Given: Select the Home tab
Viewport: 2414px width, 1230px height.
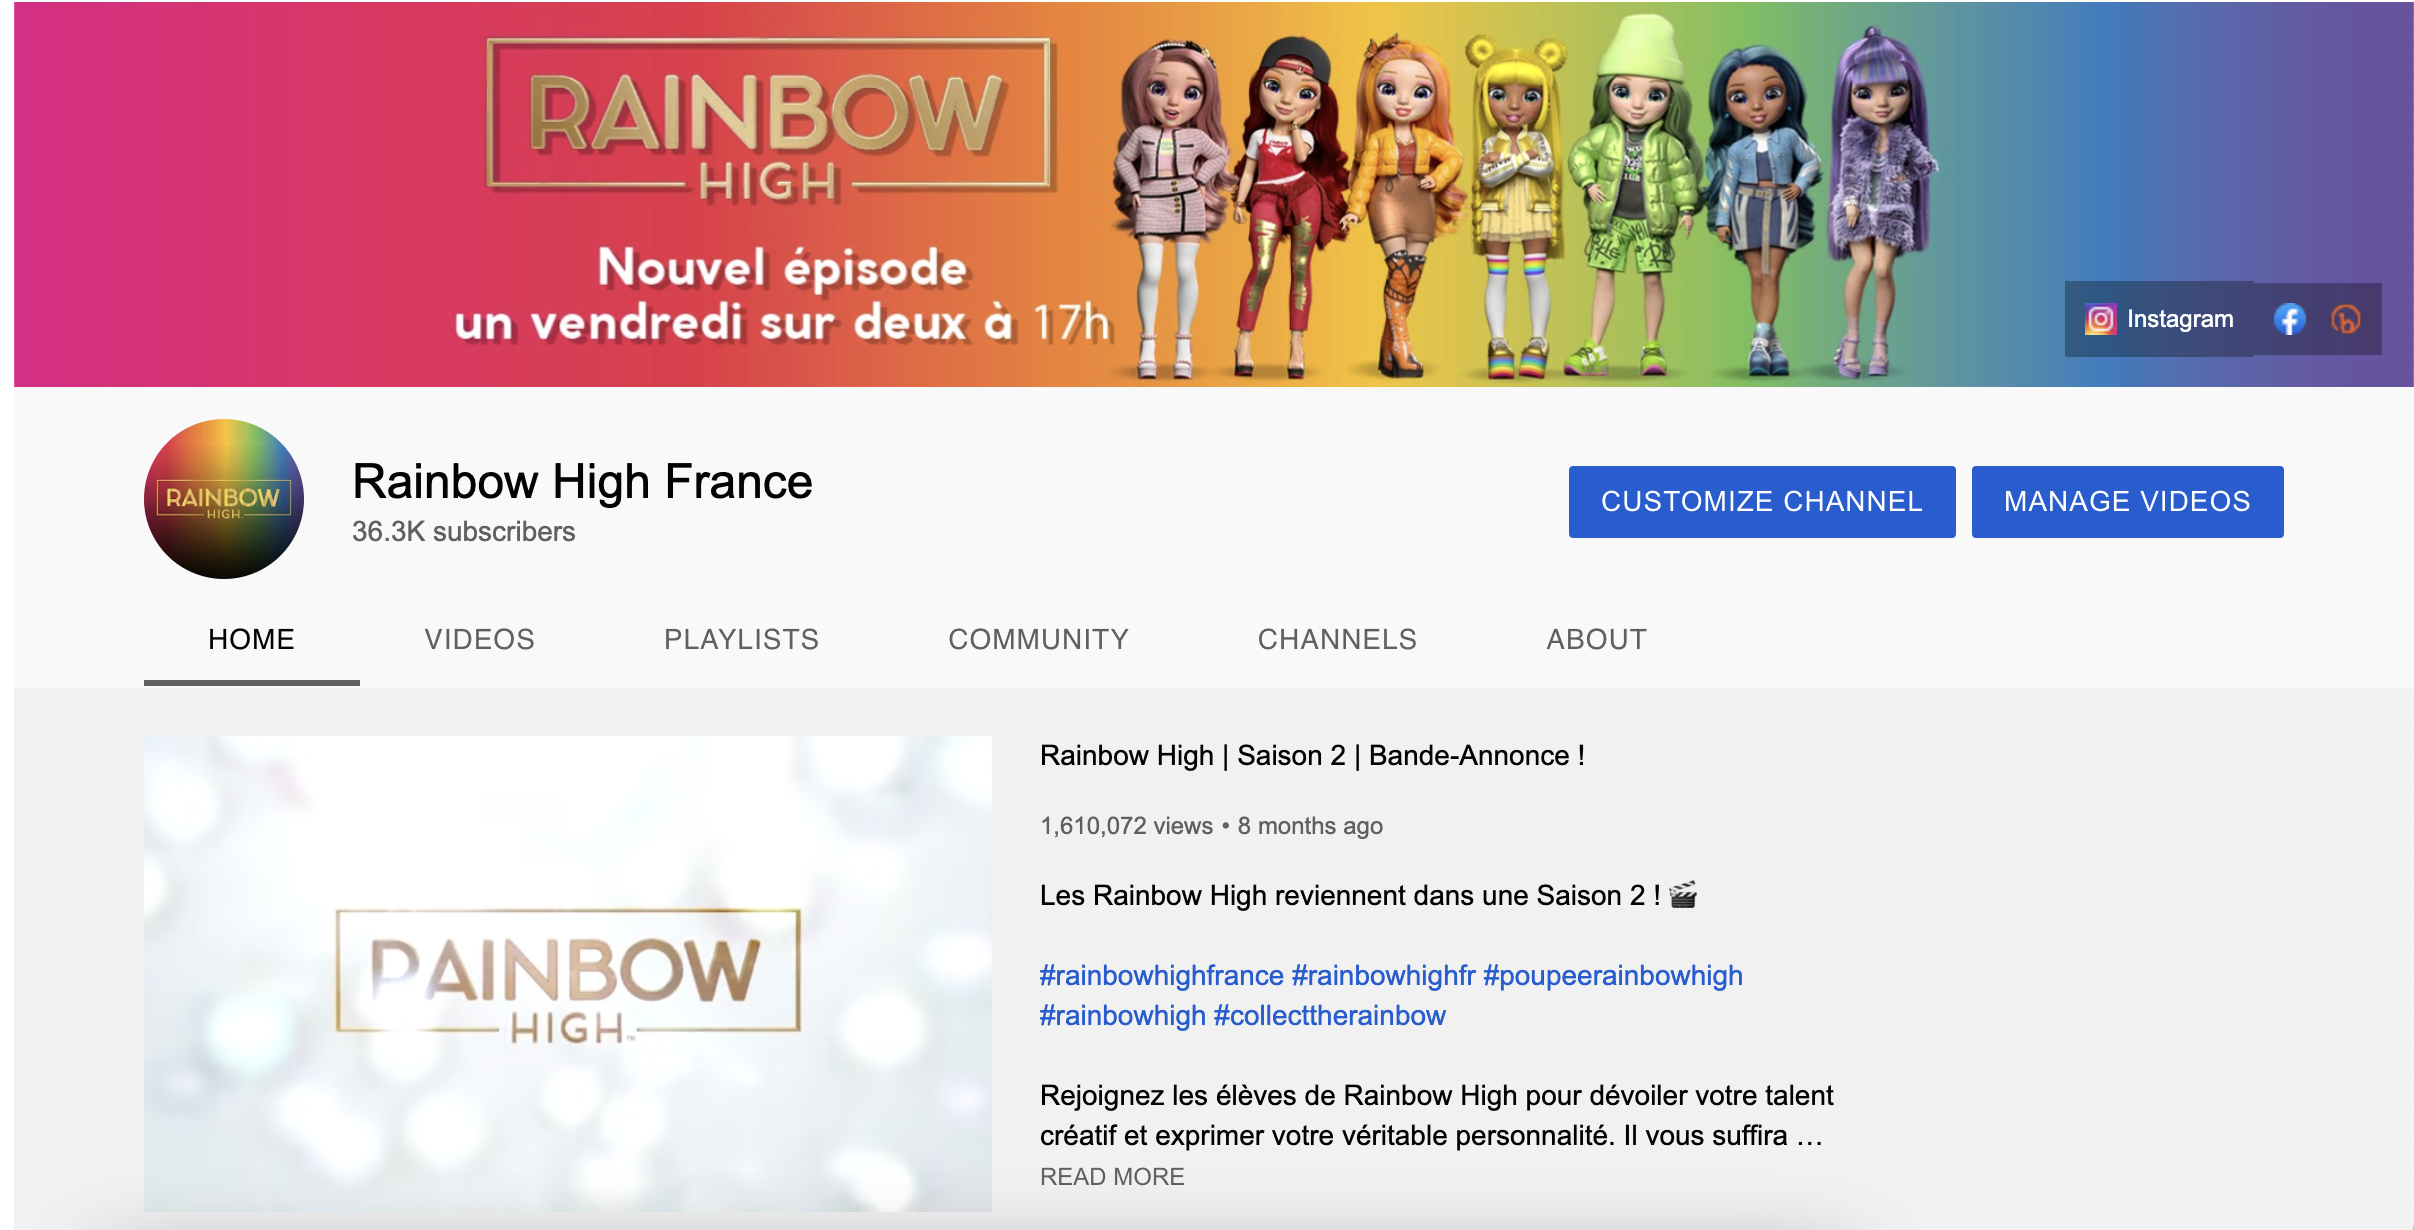Looking at the screenshot, I should tap(252, 639).
